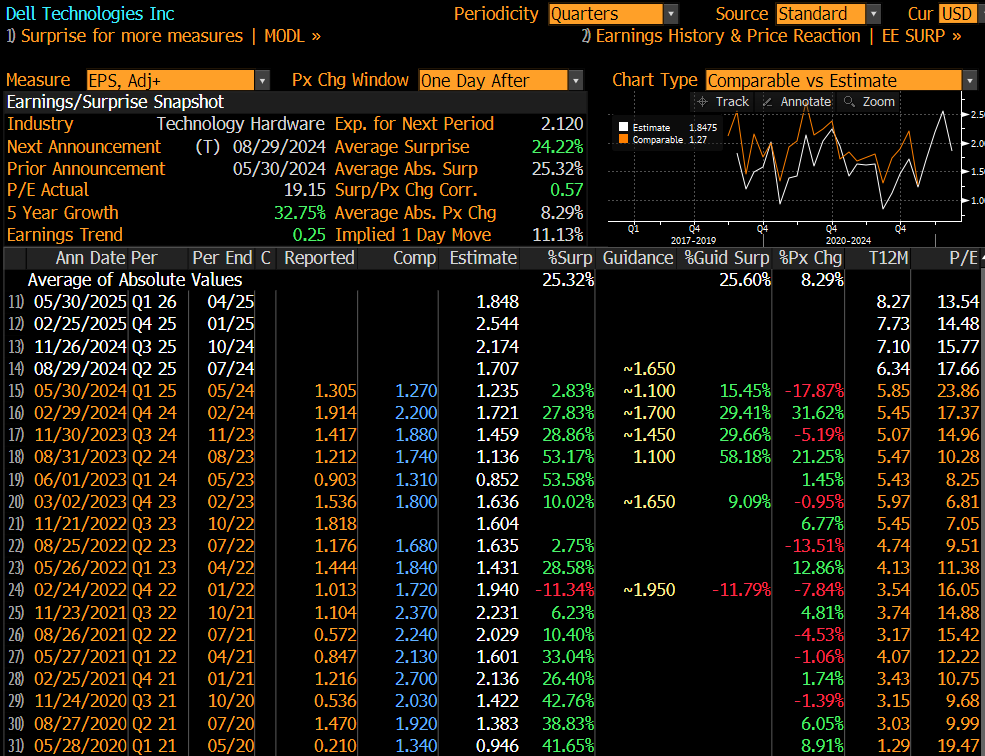
Task: Click the Average Surprise 24.22% value
Action: click(x=557, y=147)
